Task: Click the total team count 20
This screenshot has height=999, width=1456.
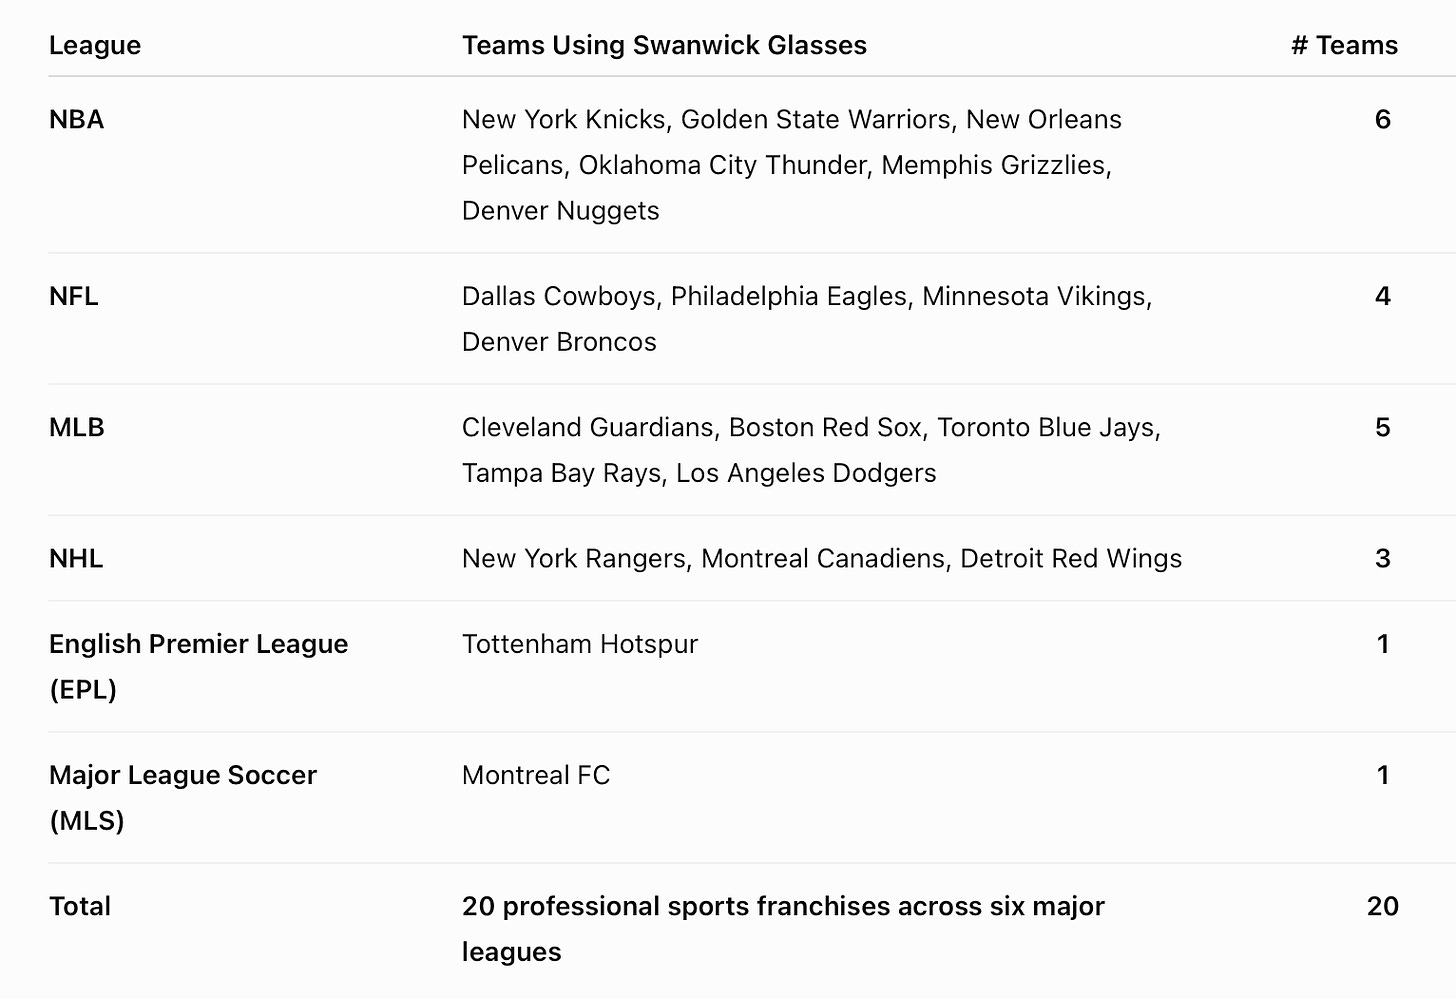Action: coord(1383,906)
